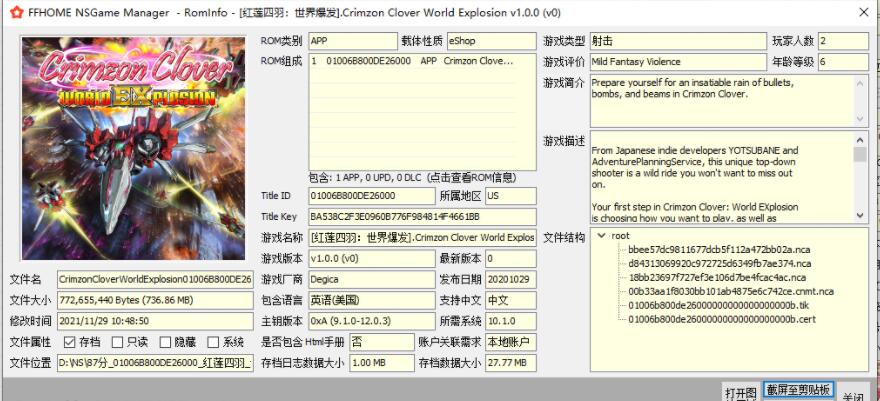The image size is (880, 401).
Task: Click the 发布日期 field 20201029
Action: click(x=511, y=279)
